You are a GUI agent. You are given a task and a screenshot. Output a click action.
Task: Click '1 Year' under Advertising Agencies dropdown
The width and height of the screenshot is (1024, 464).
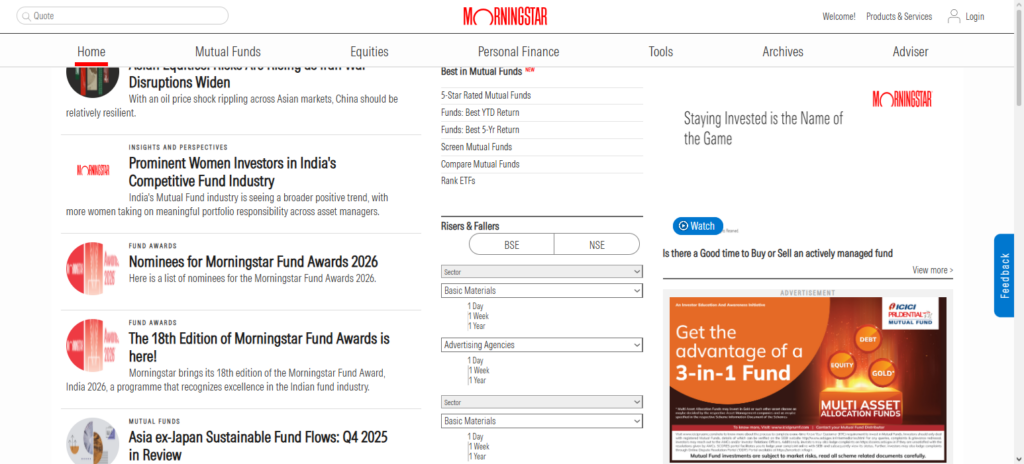pyautogui.click(x=477, y=380)
